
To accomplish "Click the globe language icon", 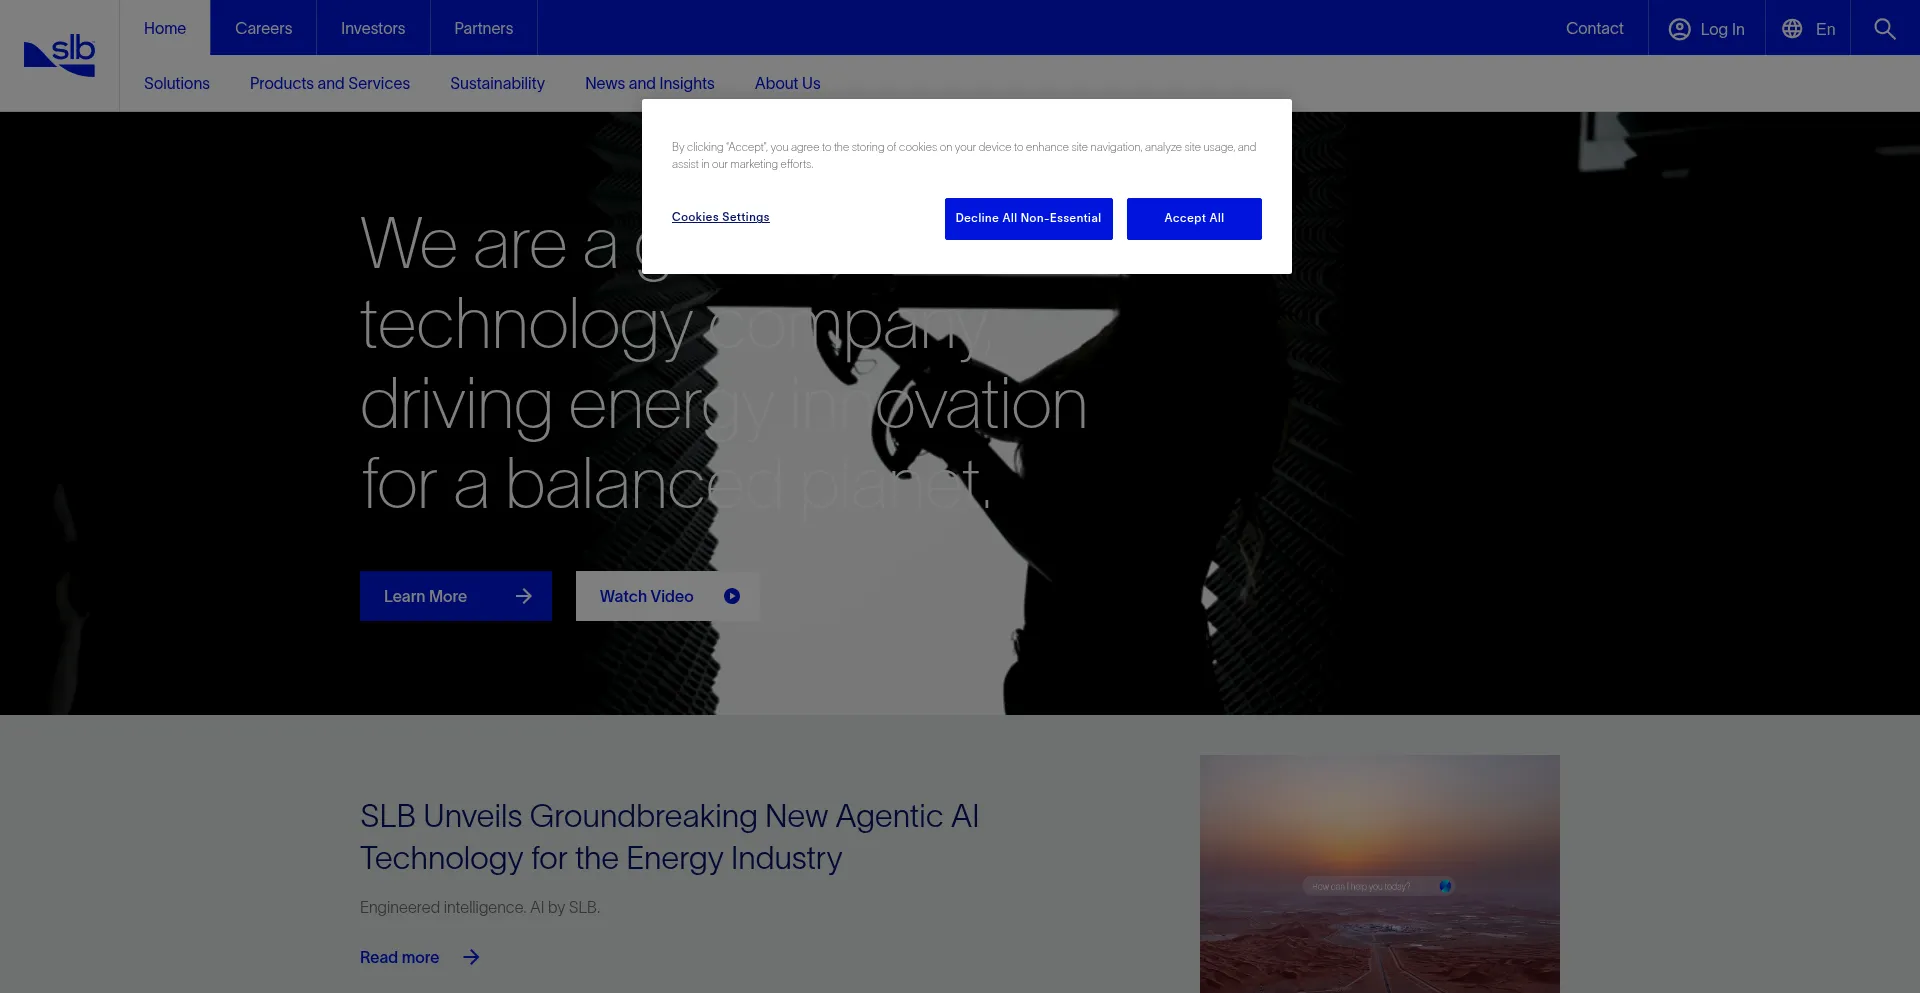I will (x=1792, y=29).
